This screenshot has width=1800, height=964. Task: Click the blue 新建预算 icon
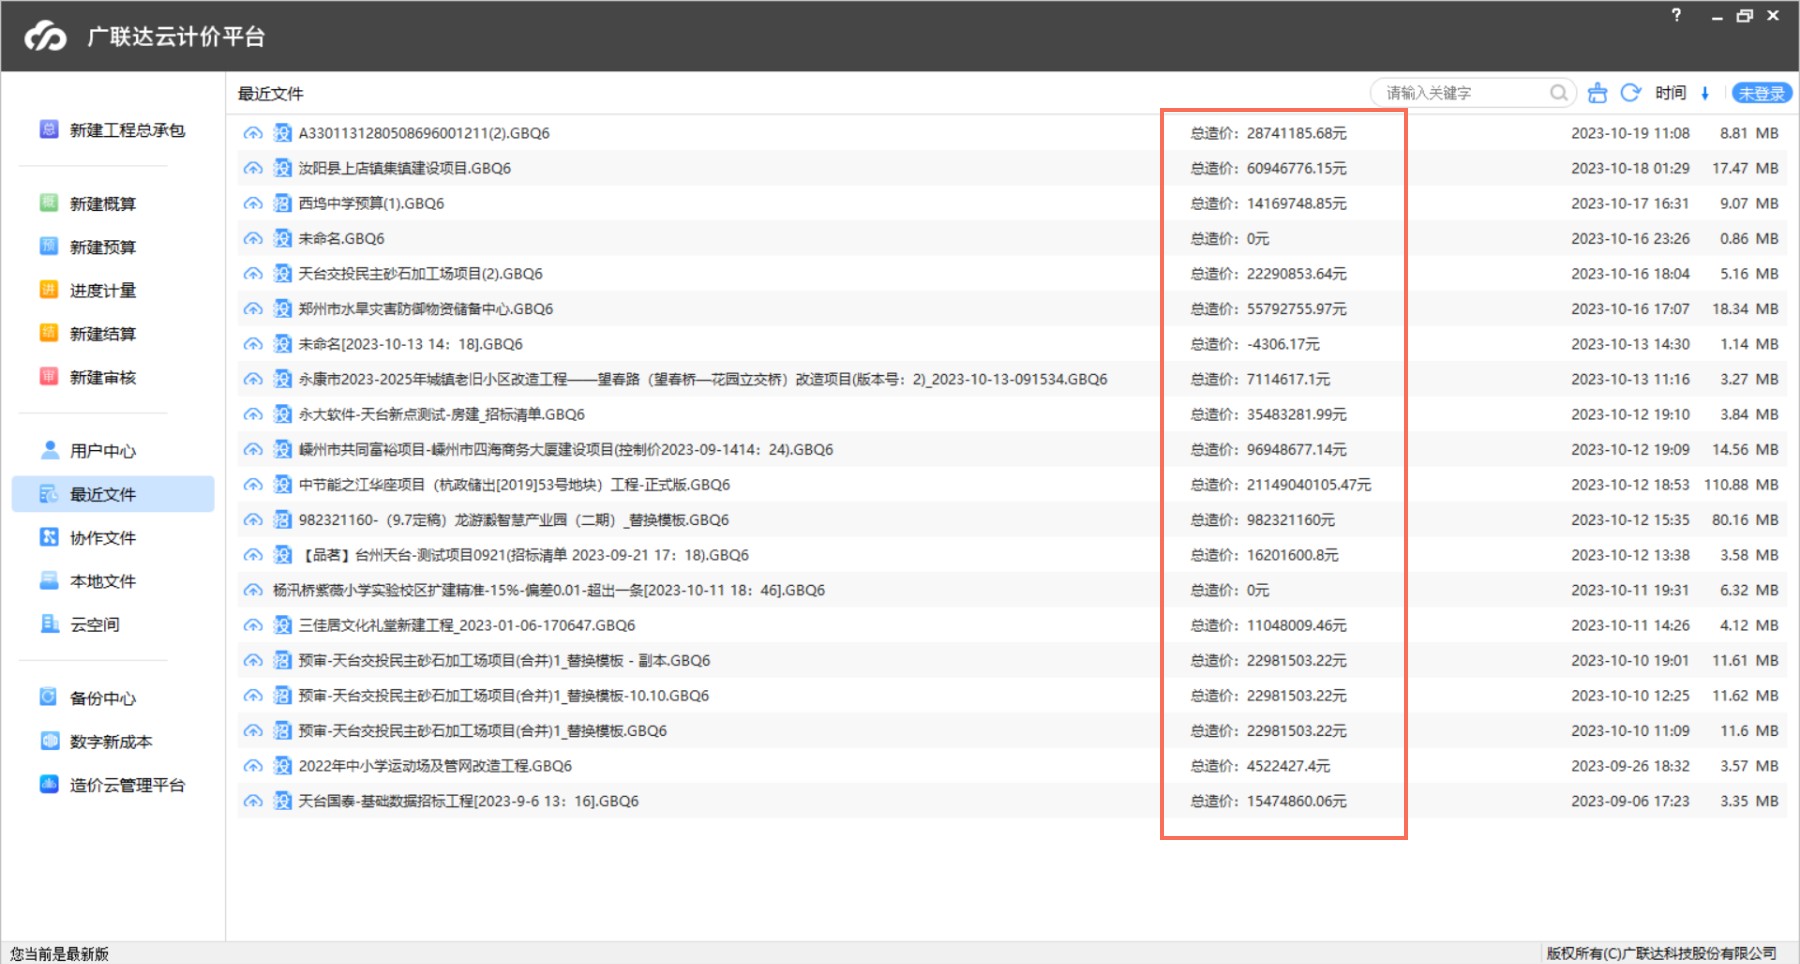(48, 246)
